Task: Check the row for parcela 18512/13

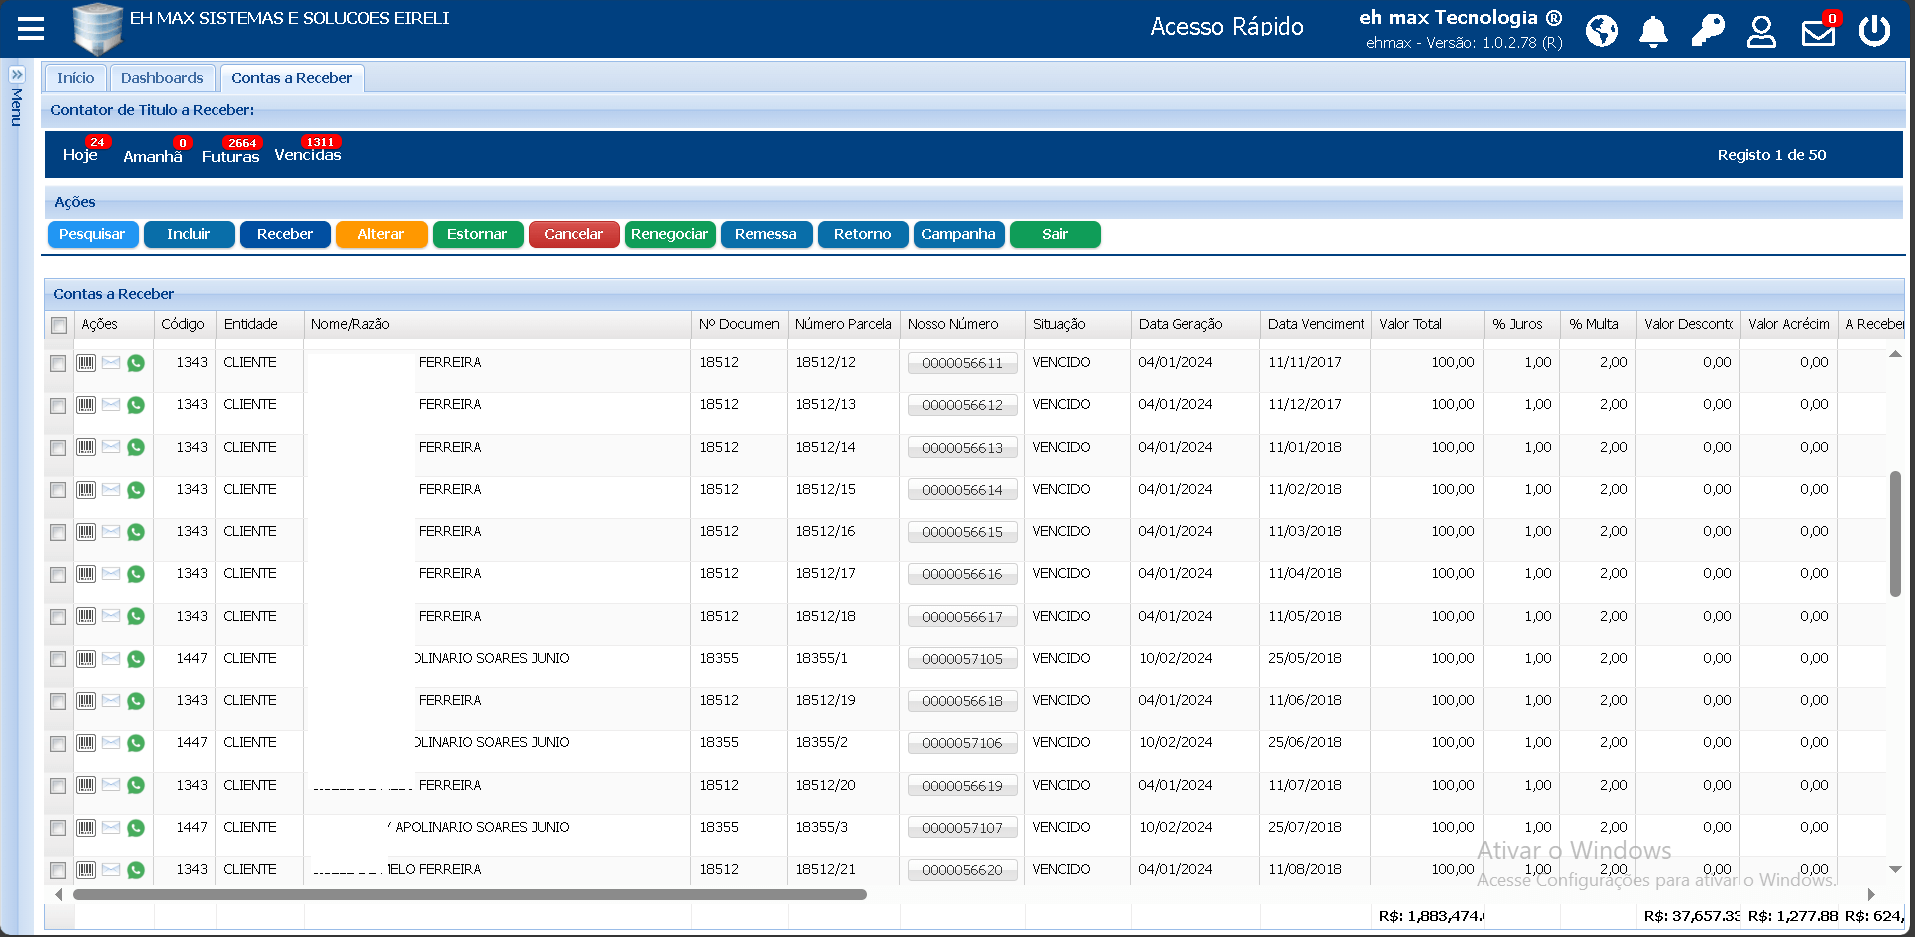Action: 58,406
